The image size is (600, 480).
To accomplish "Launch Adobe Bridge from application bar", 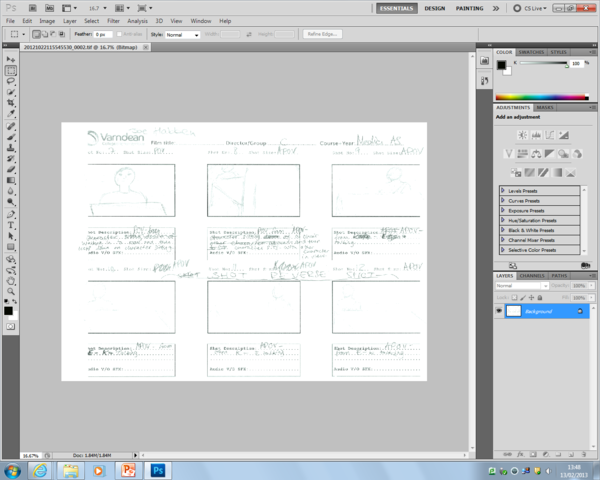I will coord(33,8).
